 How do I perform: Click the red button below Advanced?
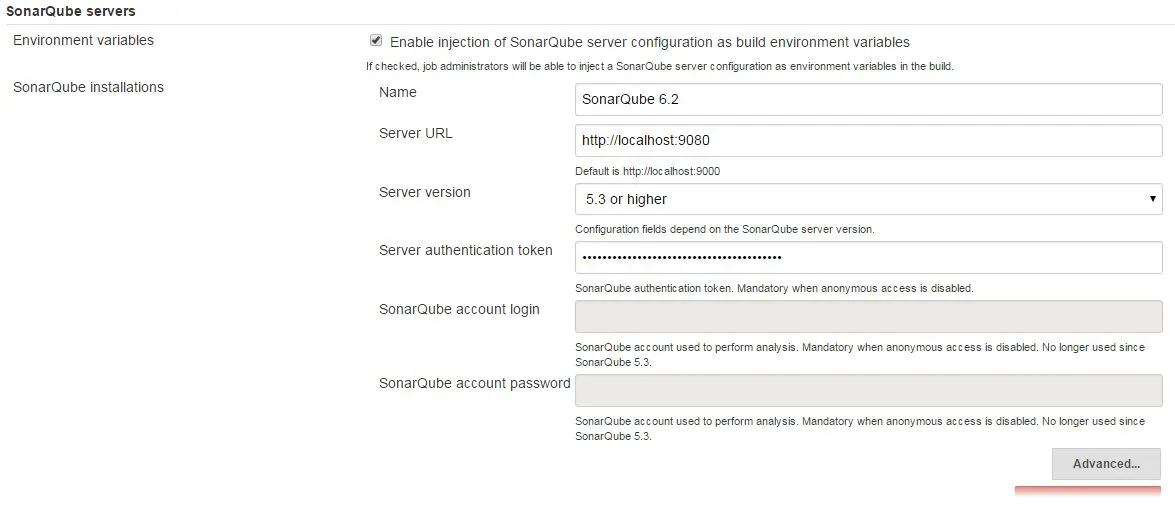click(1087, 491)
